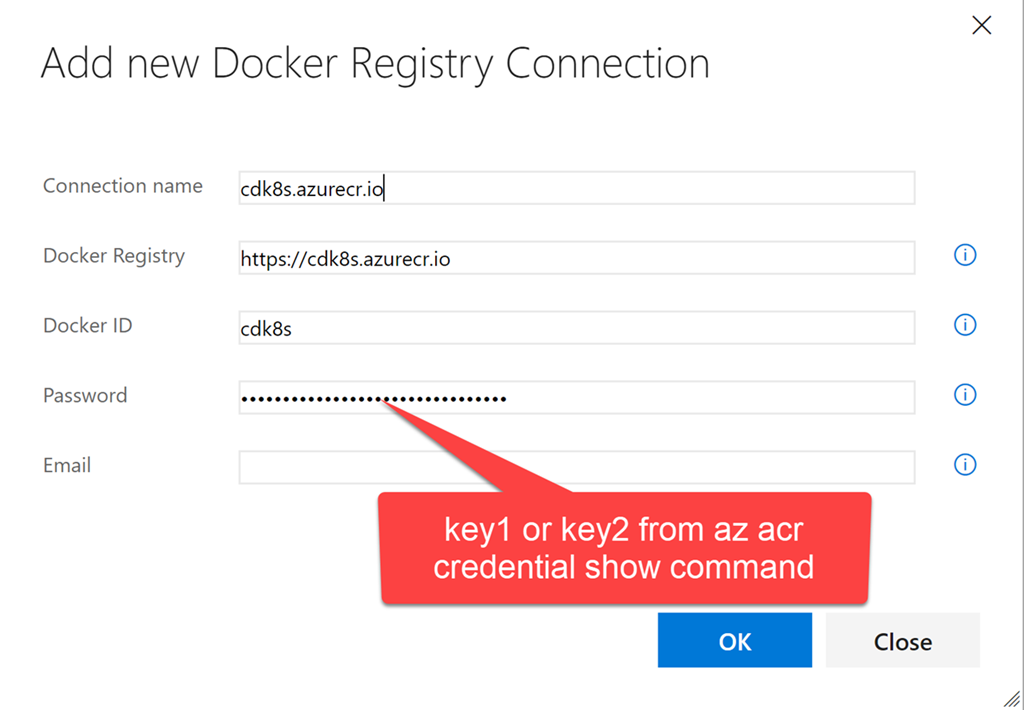This screenshot has height=710, width=1024.
Task: Focus the Connection name input field
Action: [576, 188]
